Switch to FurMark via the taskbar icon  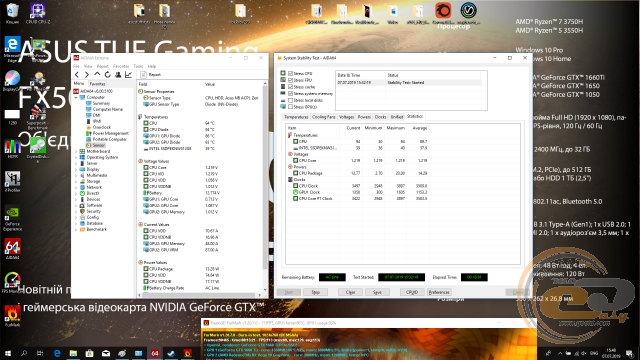187,353
